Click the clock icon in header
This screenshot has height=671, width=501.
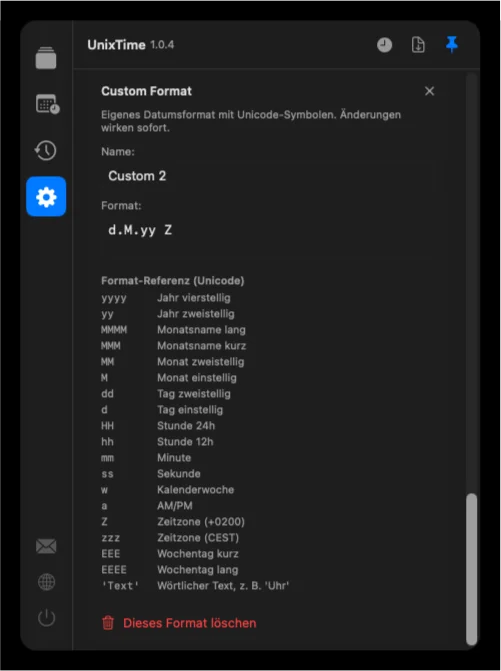(x=384, y=45)
